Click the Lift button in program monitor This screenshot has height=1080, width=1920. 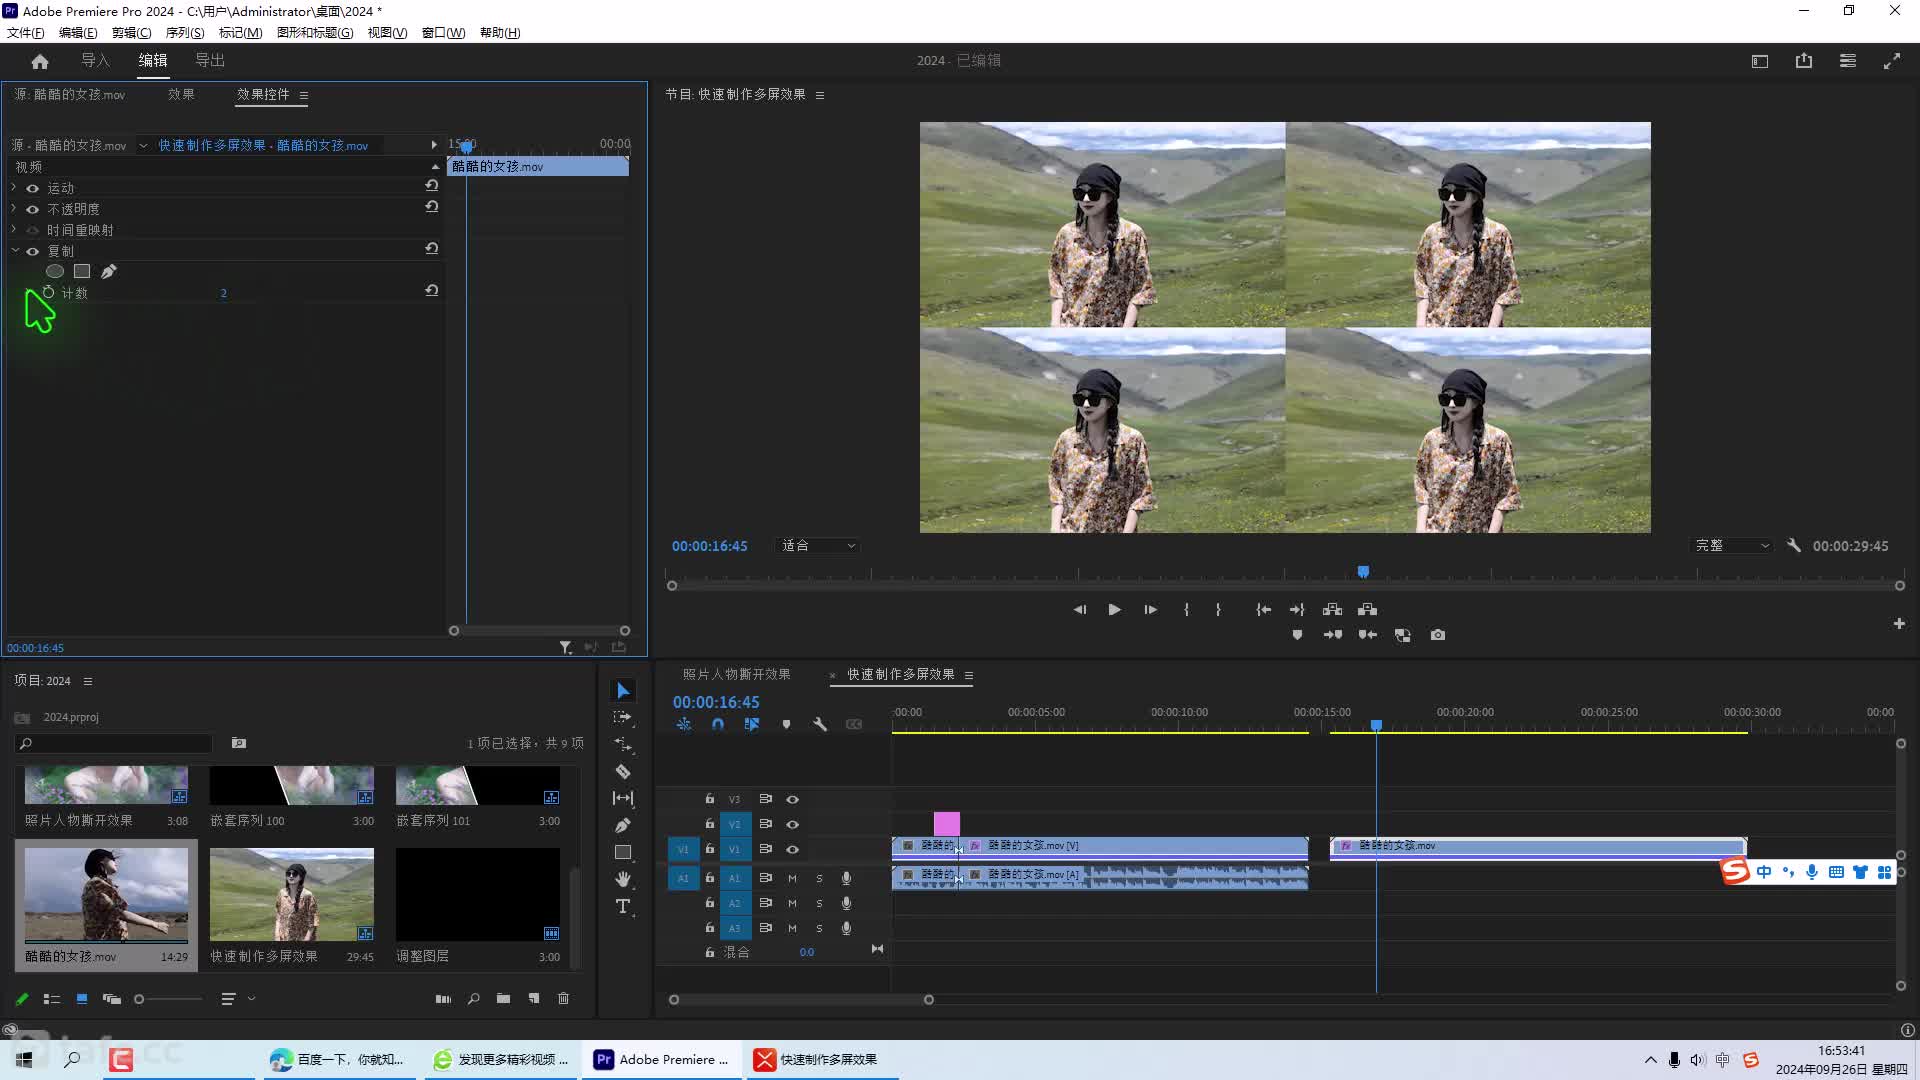1332,610
